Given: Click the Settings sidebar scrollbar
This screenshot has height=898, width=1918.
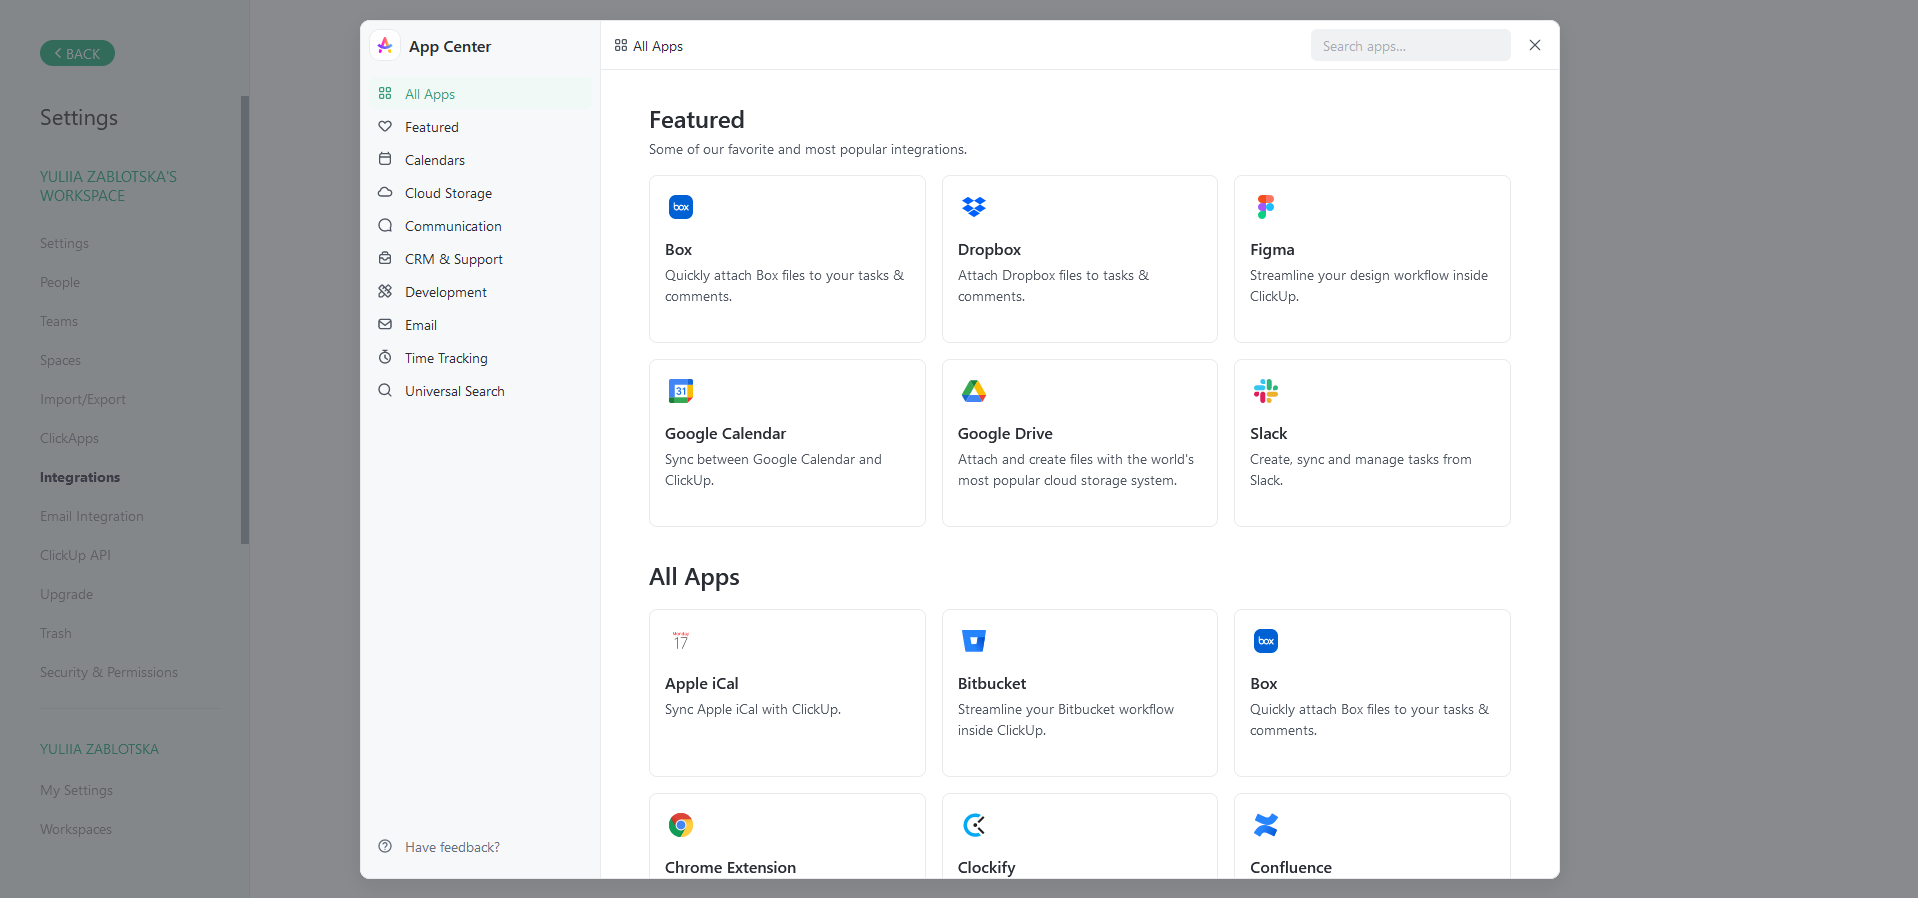Looking at the screenshot, I should pos(245,320).
